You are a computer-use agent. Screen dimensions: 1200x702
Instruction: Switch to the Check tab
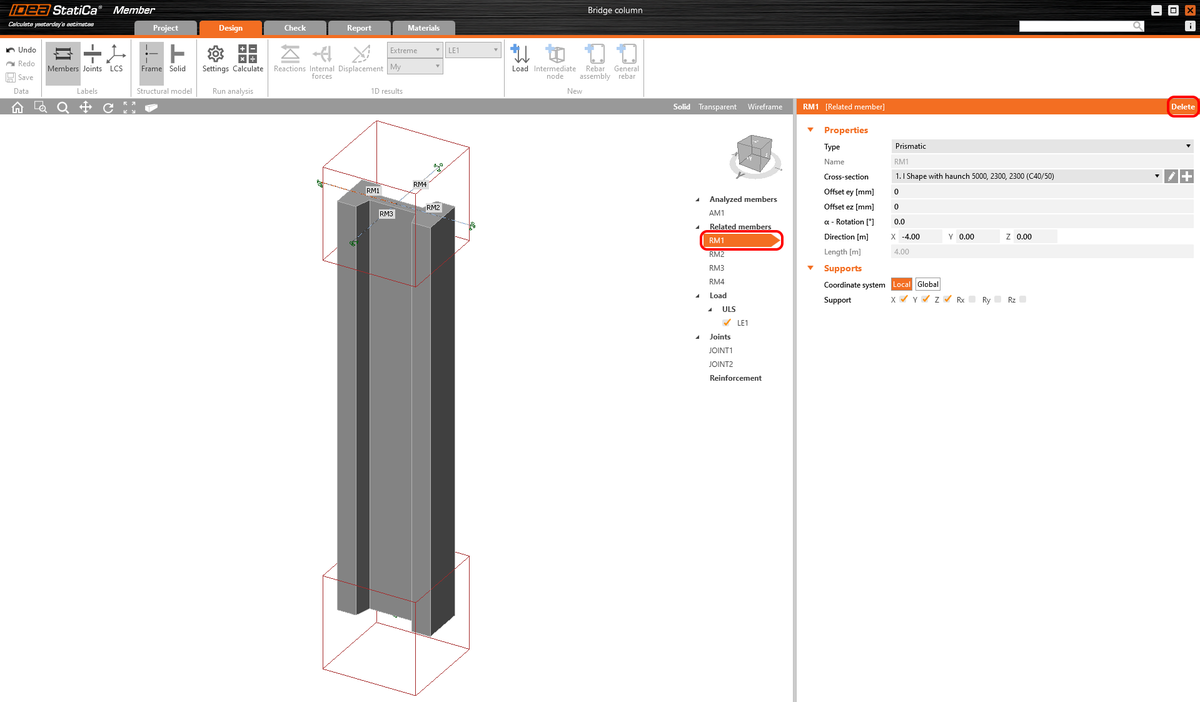click(294, 27)
